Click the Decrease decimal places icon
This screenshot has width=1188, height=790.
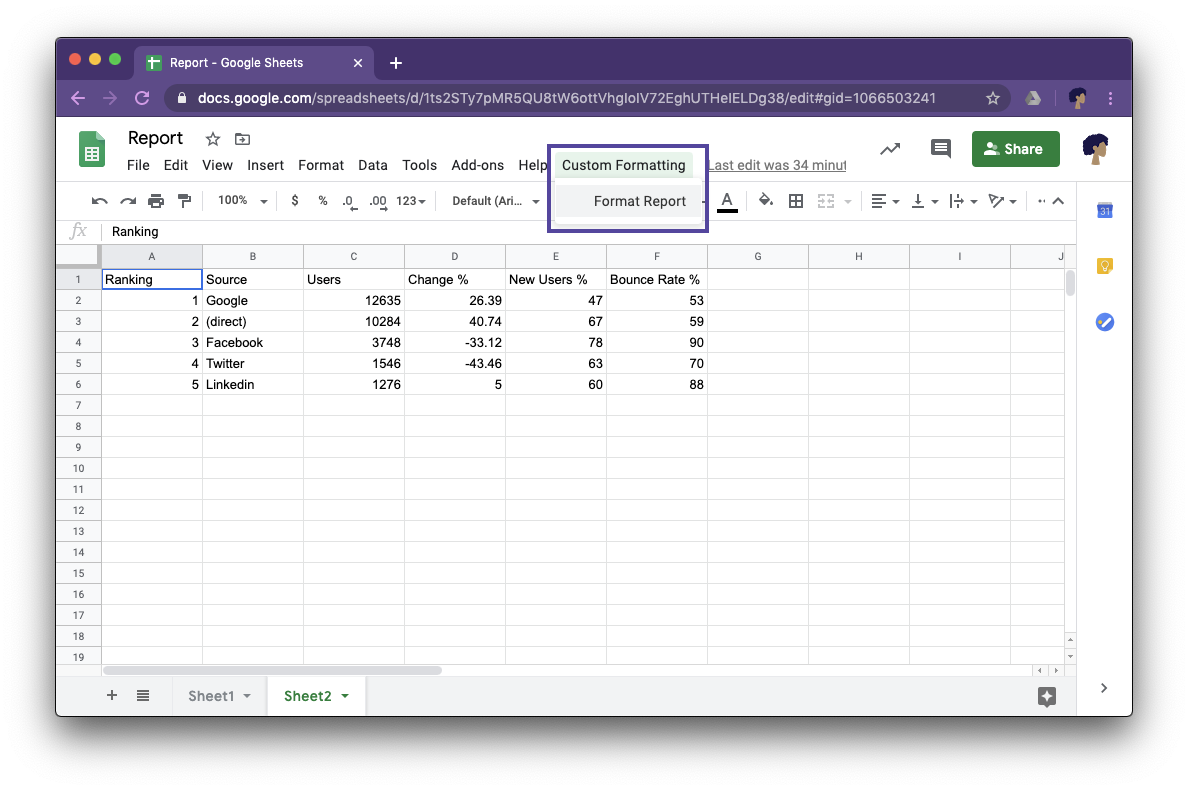coord(349,200)
